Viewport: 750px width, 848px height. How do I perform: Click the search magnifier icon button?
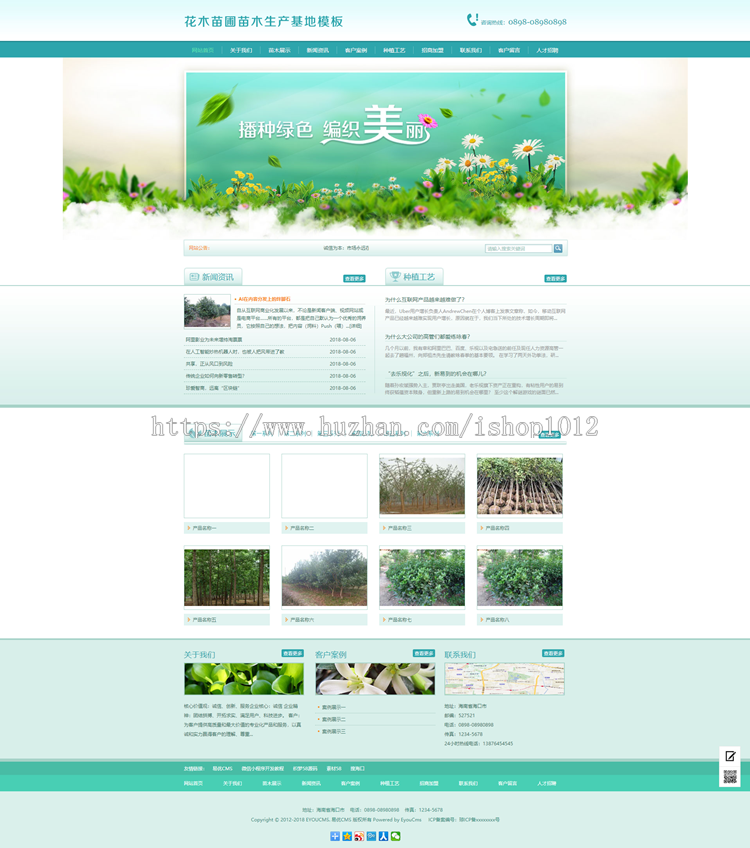[x=557, y=248]
